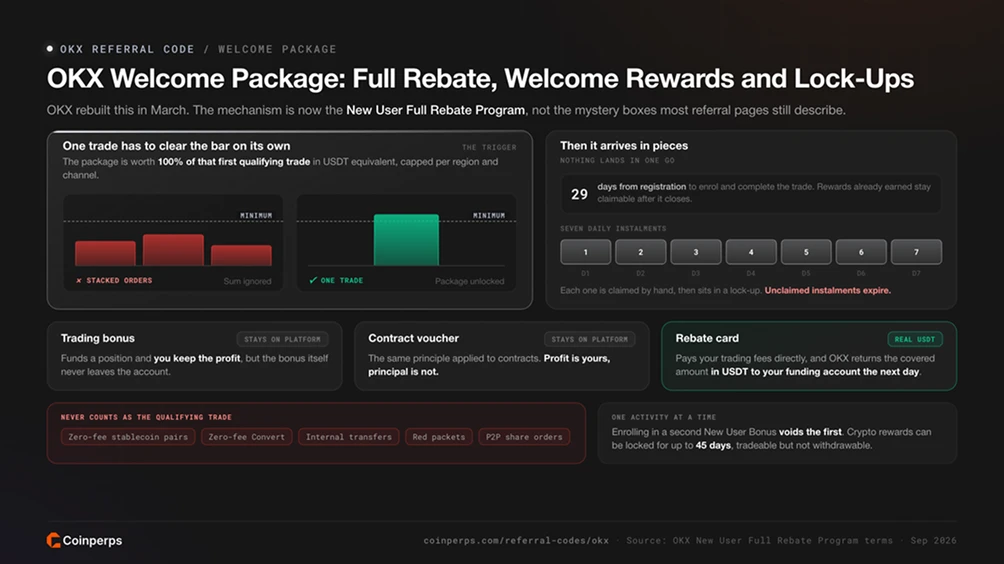Screen dimensions: 1004x564
Task: Click 'SEVEN DAILY INSTALMENTS' label
Action: click(613, 229)
